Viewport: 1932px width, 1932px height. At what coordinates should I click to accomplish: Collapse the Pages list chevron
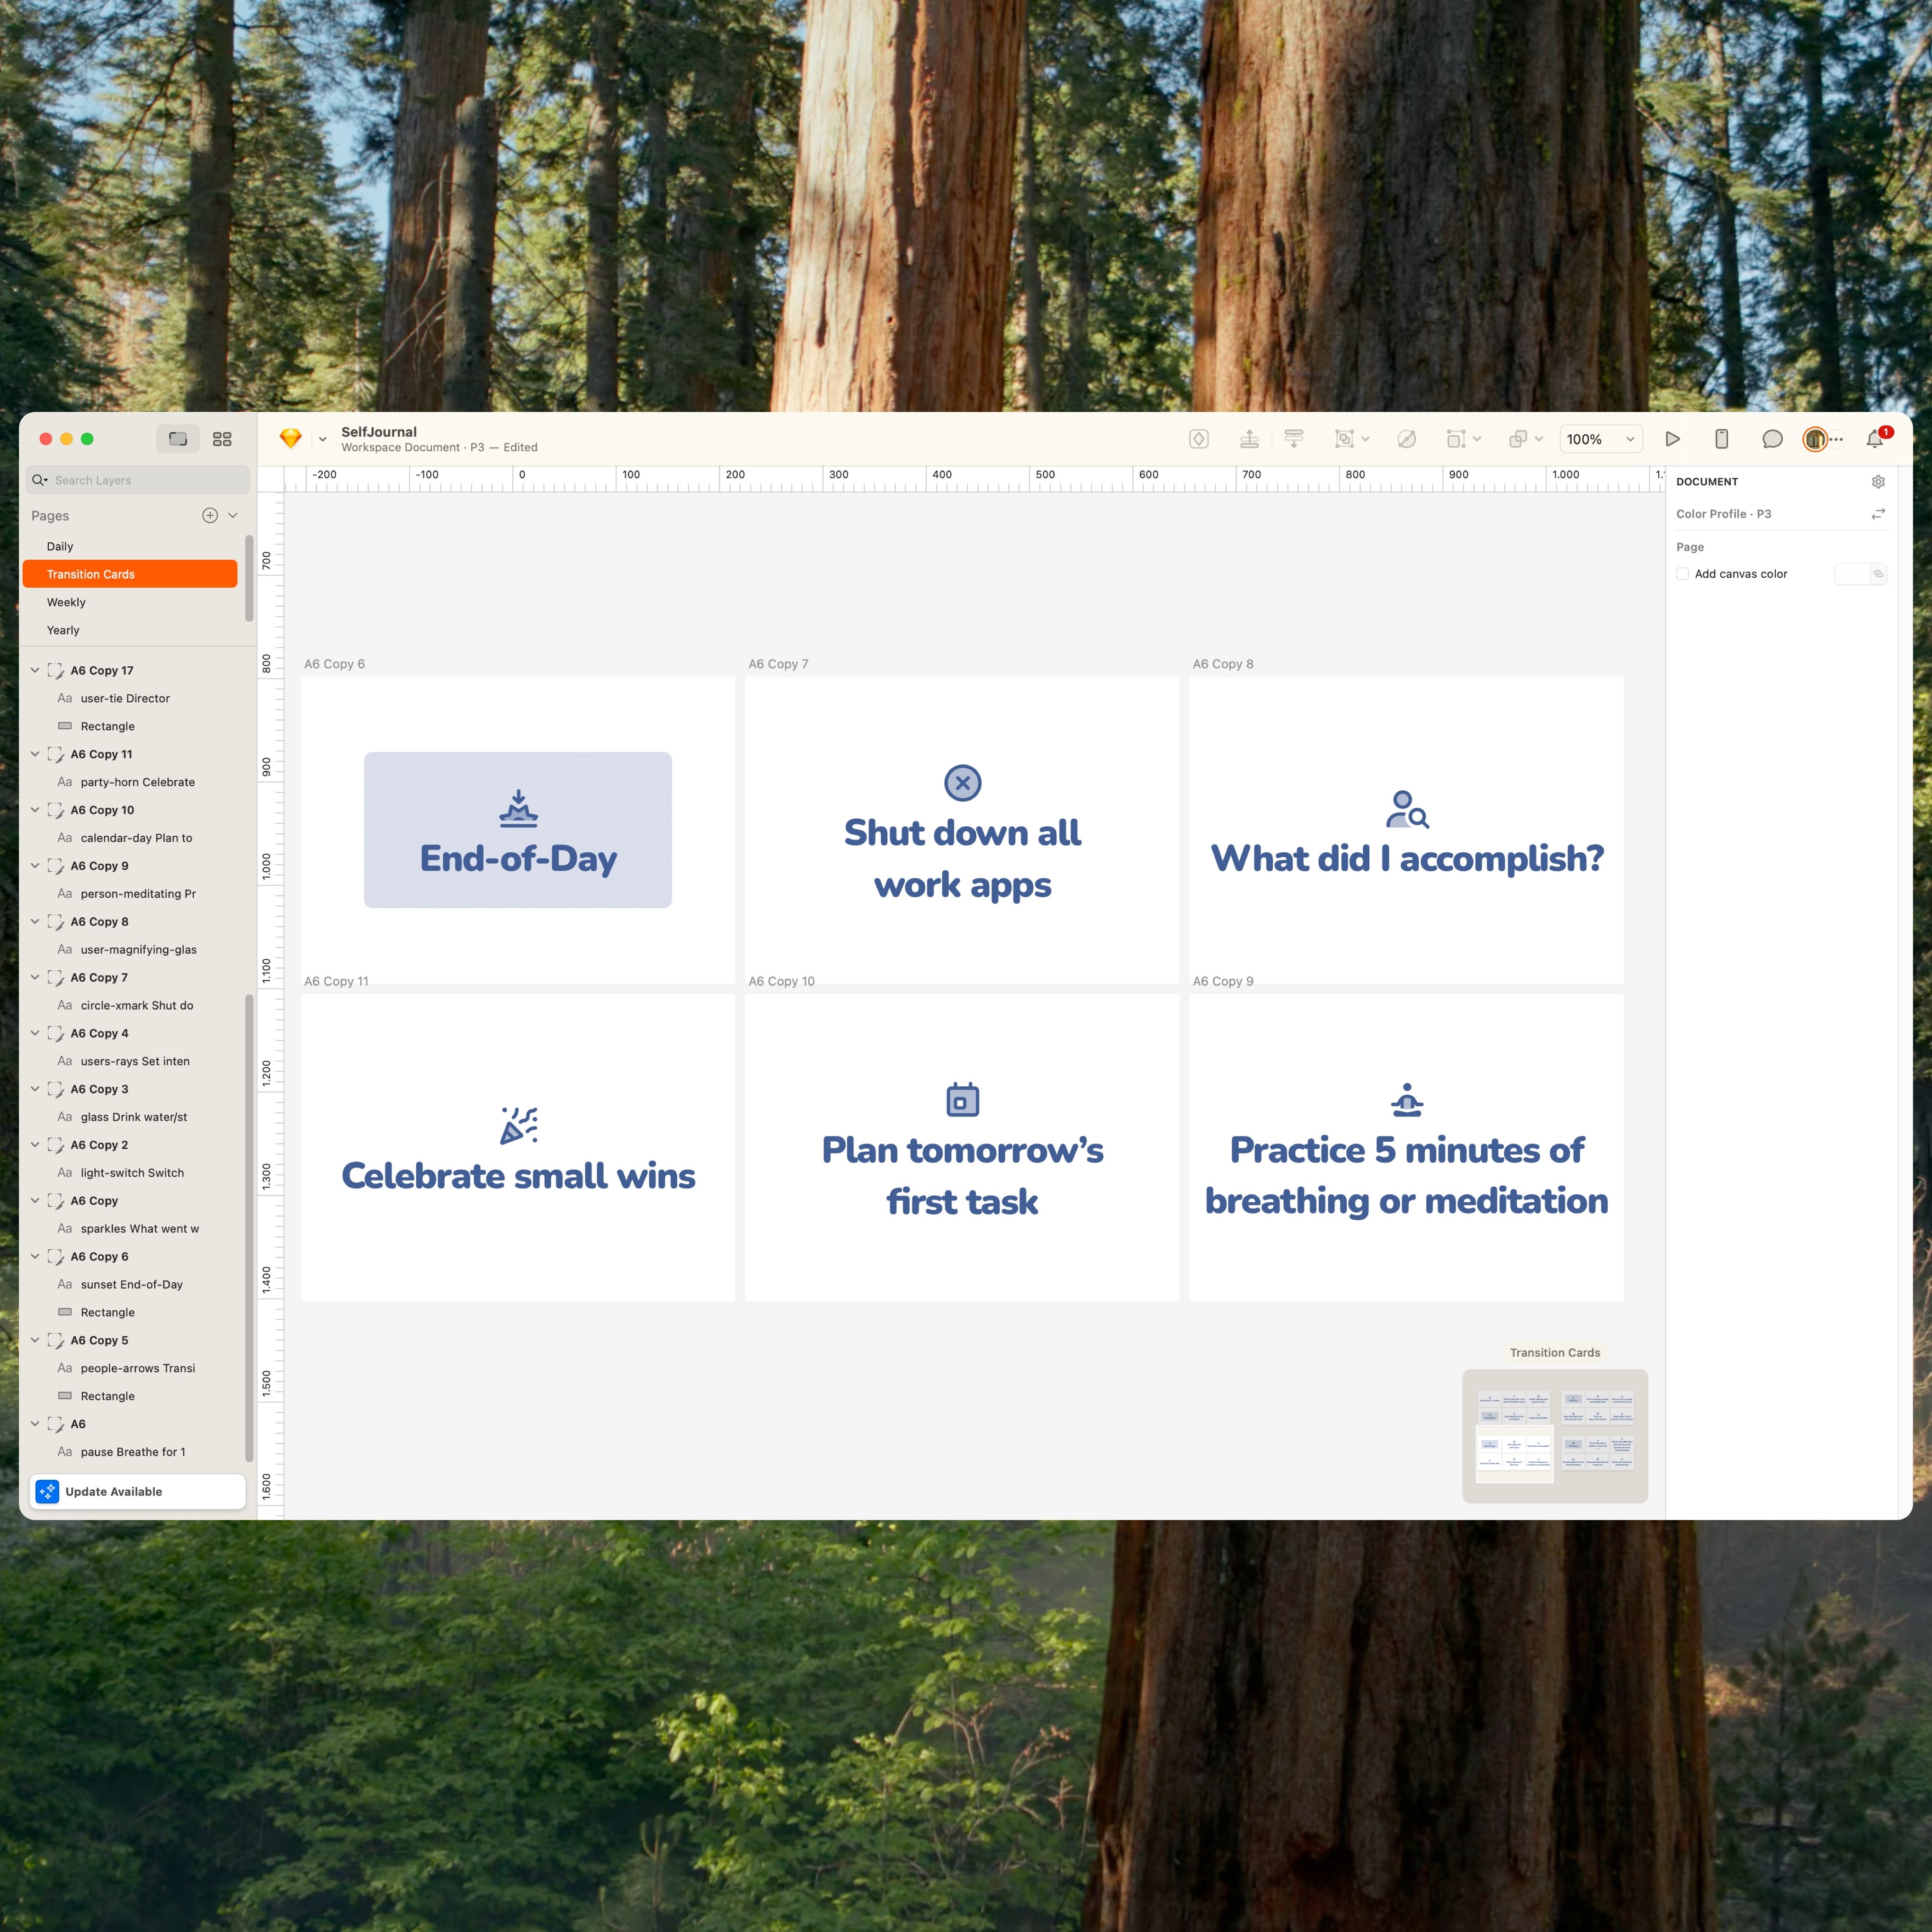(x=233, y=515)
